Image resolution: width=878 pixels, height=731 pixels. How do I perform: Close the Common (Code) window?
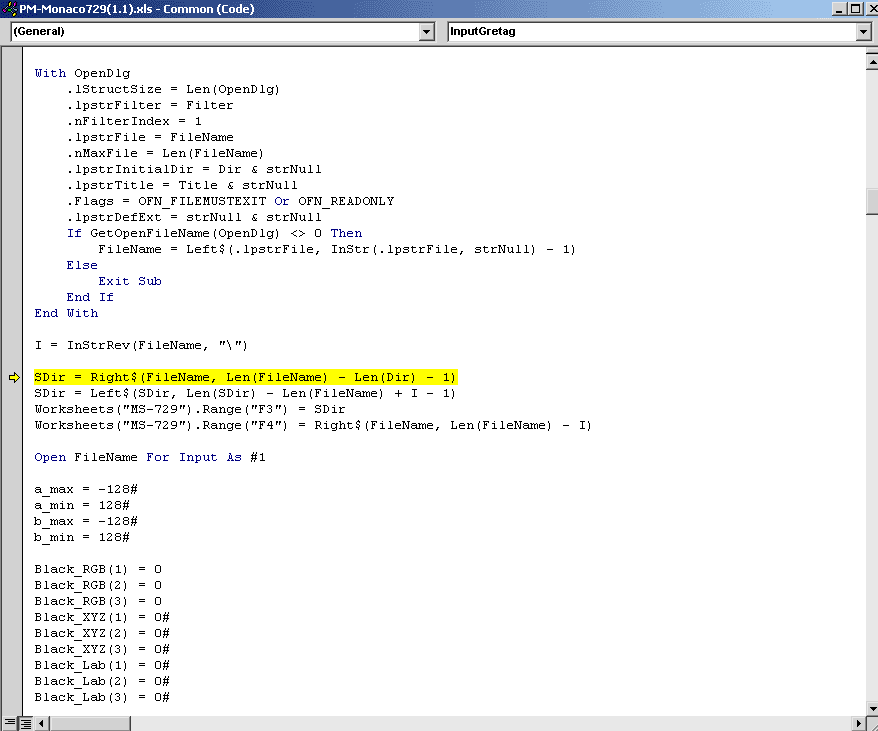coord(871,9)
